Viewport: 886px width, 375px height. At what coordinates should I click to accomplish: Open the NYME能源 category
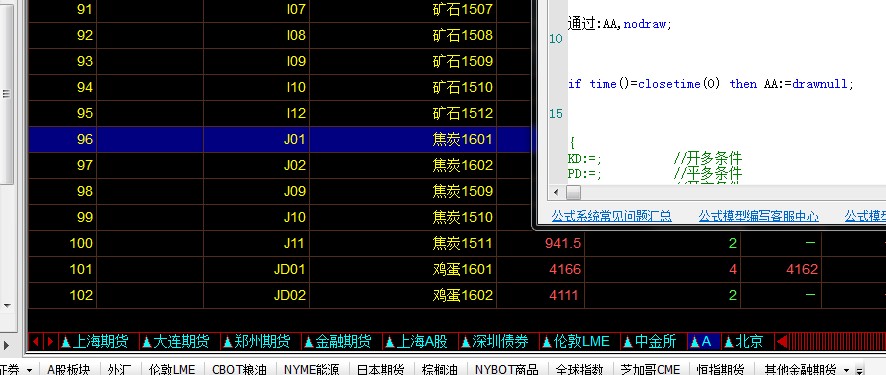click(x=311, y=369)
